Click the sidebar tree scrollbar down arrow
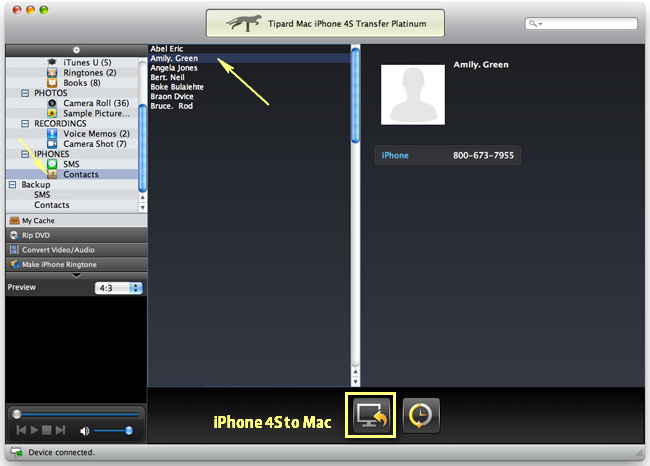This screenshot has height=466, width=650. tap(142, 207)
